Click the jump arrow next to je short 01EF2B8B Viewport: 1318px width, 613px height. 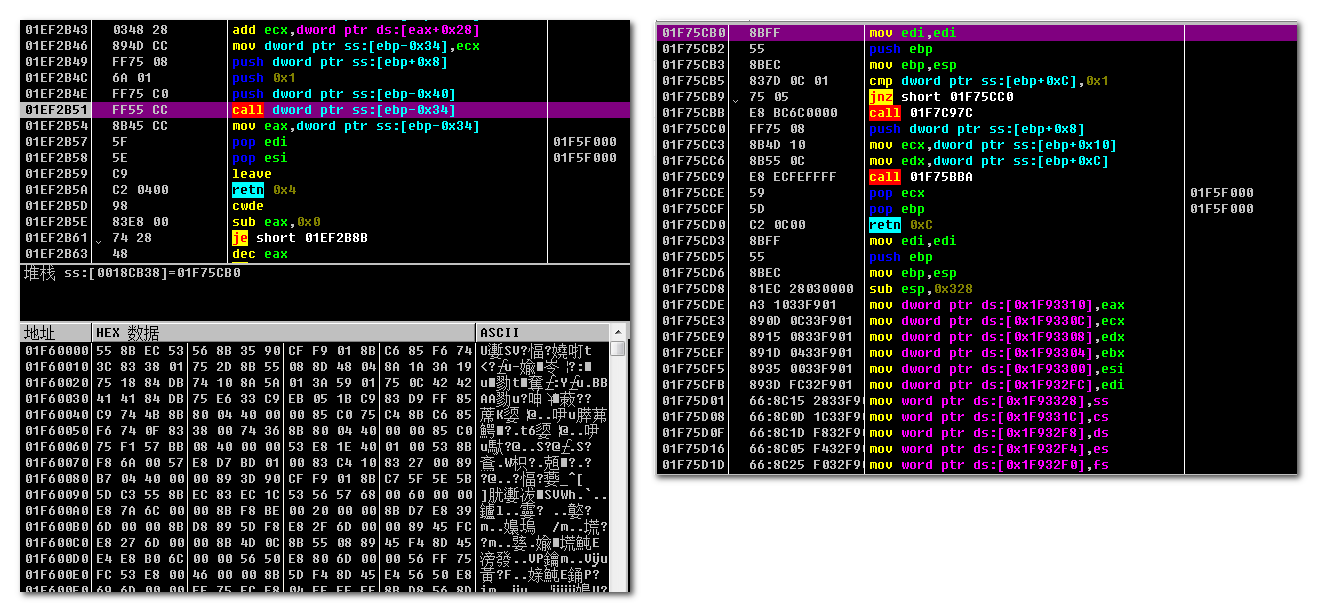pyautogui.click(x=98, y=239)
